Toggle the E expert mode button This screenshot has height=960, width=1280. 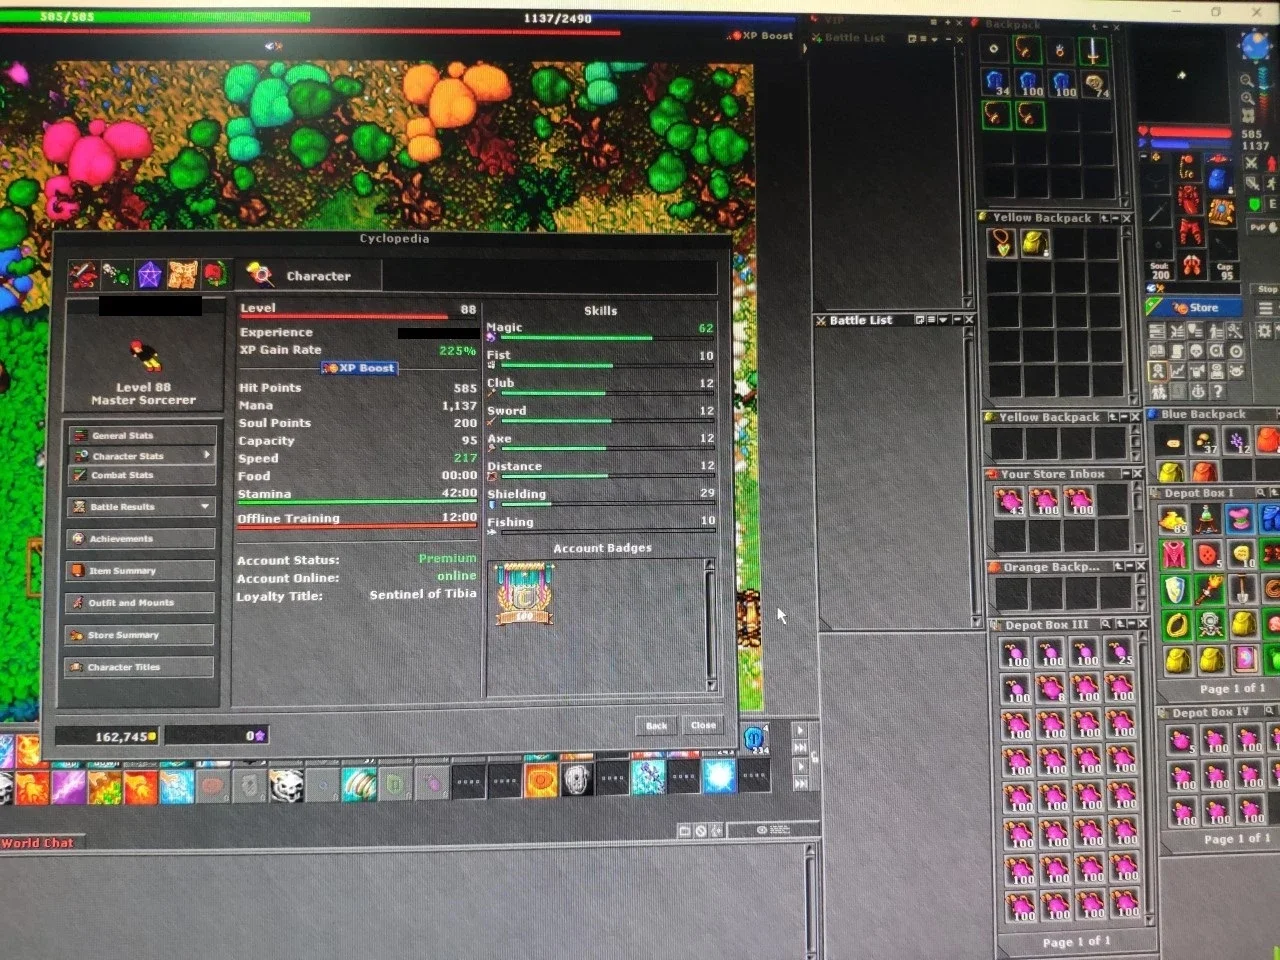pyautogui.click(x=1273, y=205)
